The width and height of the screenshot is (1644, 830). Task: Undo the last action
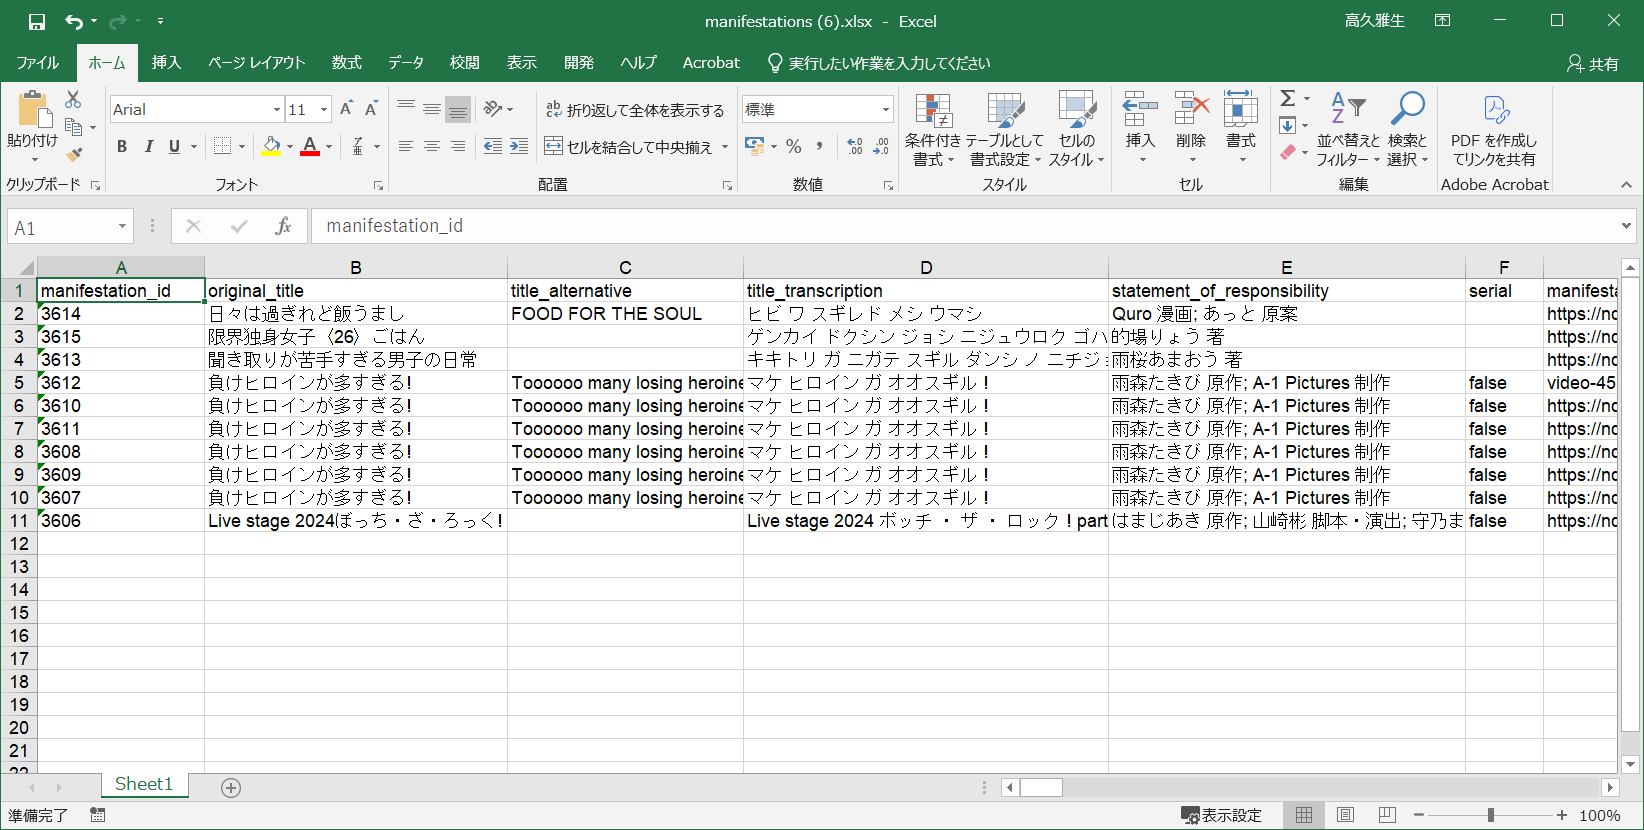74,21
